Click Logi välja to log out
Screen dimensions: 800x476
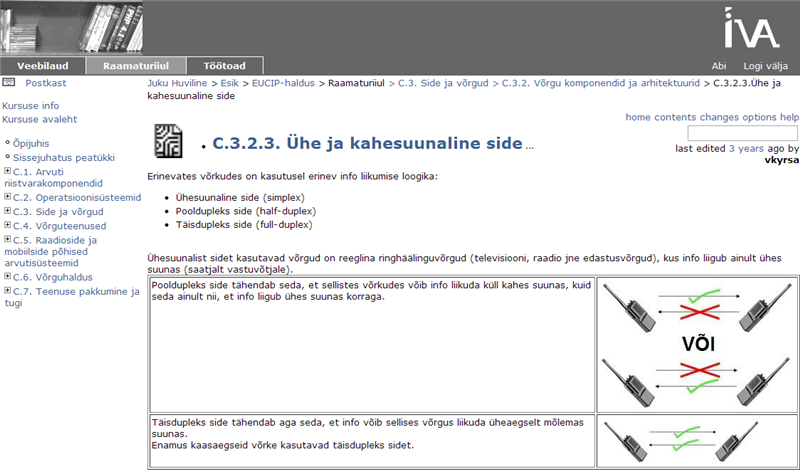coord(765,66)
